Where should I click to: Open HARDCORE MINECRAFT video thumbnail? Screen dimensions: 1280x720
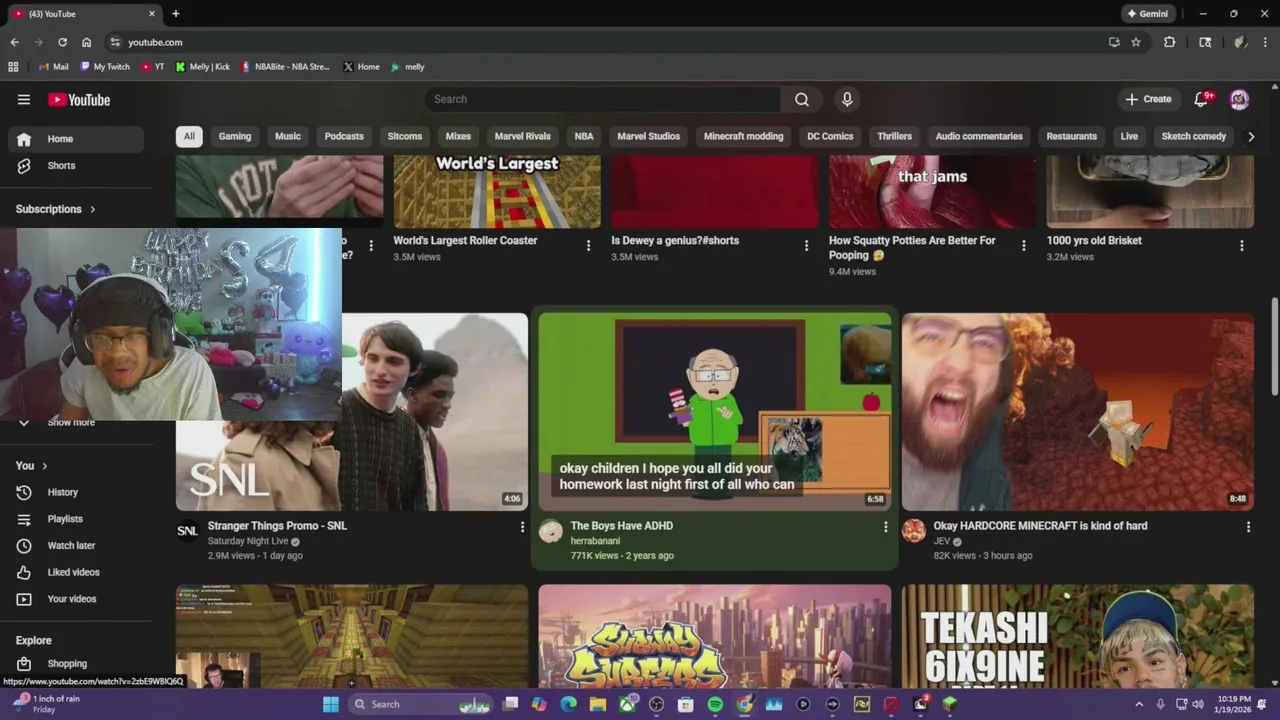click(1077, 412)
